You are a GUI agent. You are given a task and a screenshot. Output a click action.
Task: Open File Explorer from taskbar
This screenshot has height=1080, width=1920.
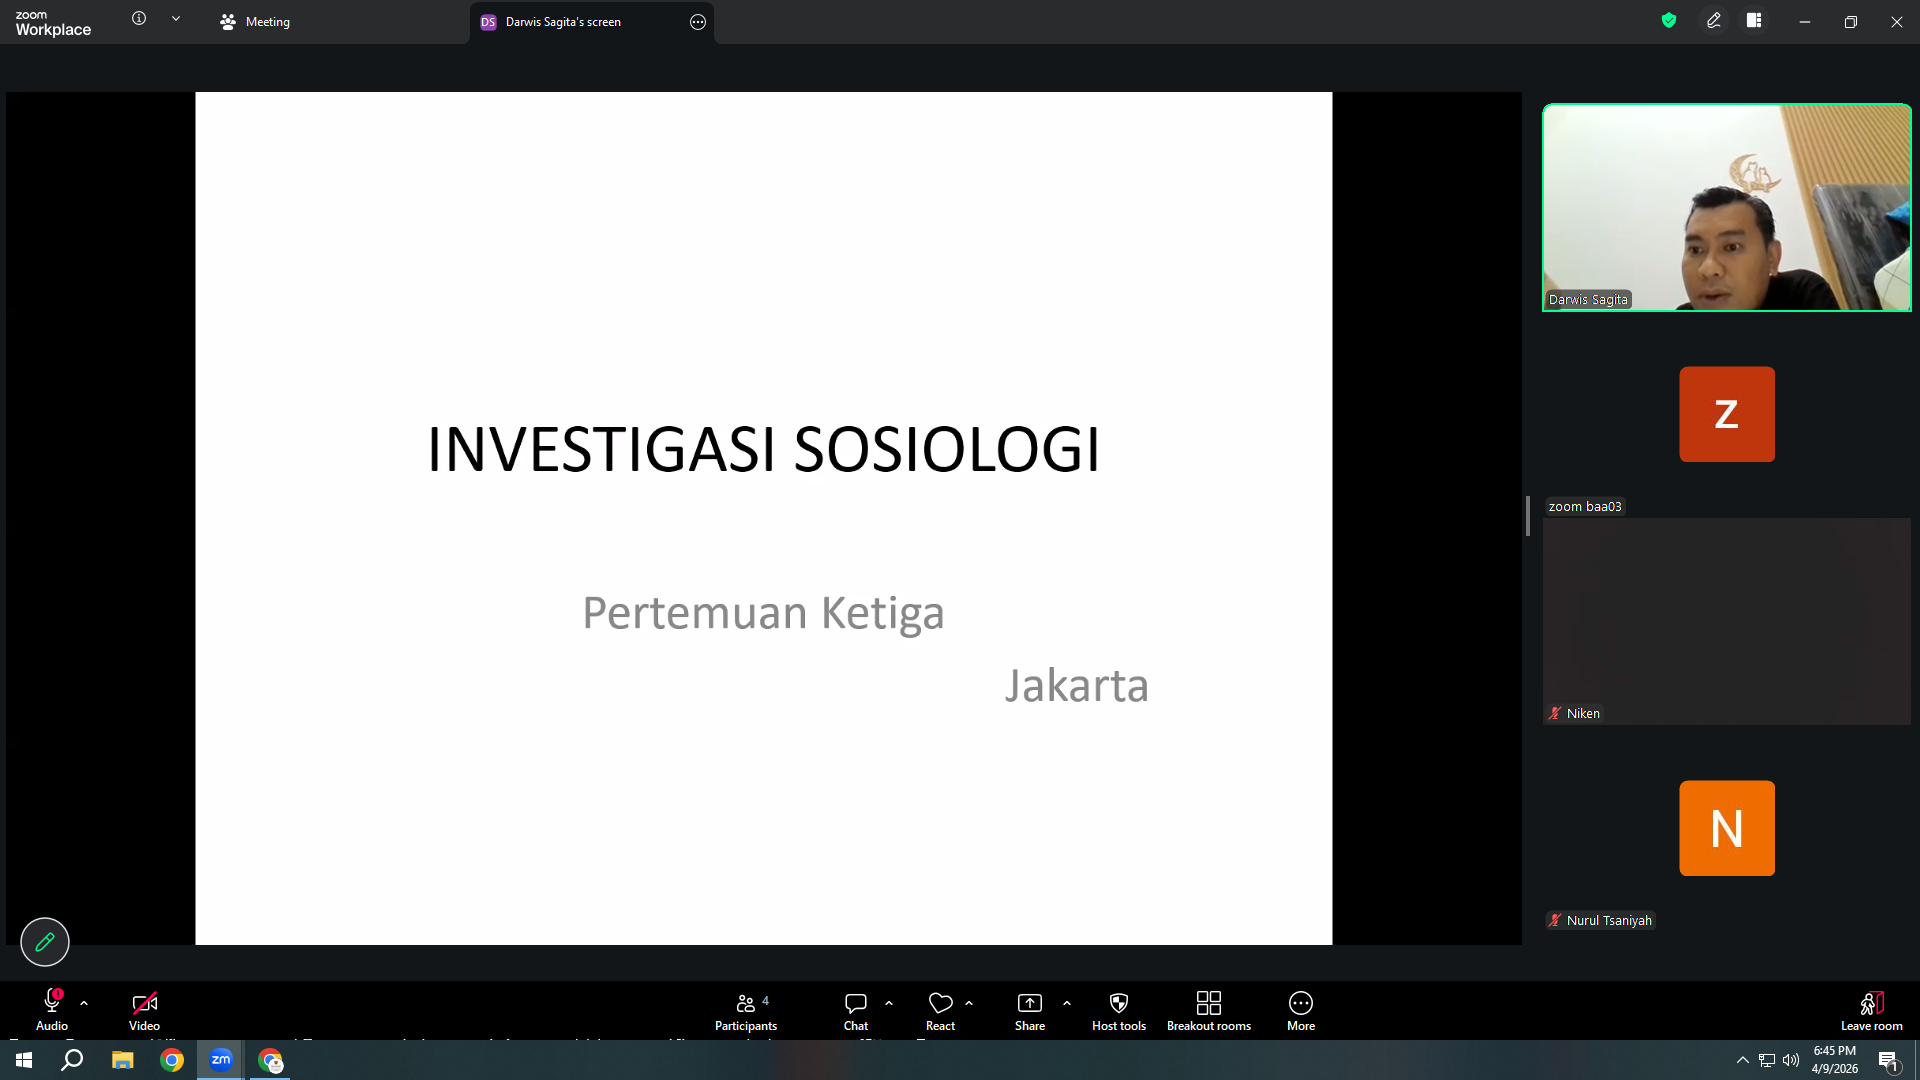click(x=122, y=1060)
